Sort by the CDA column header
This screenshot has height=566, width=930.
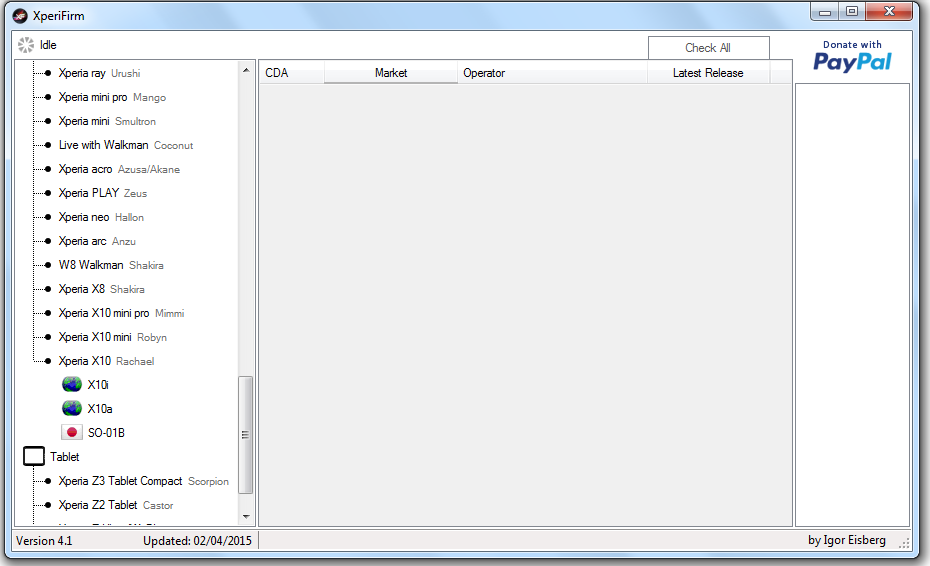click(x=291, y=73)
